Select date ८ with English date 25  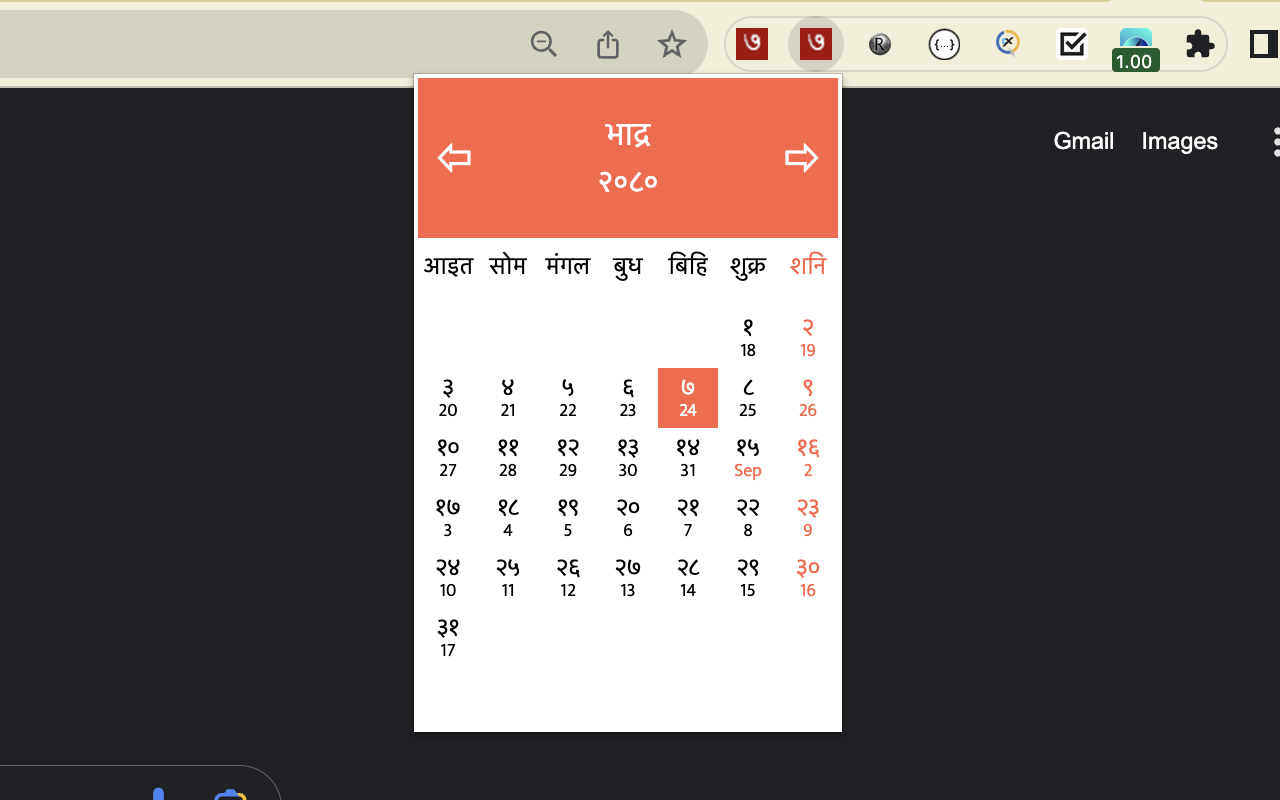[748, 398]
